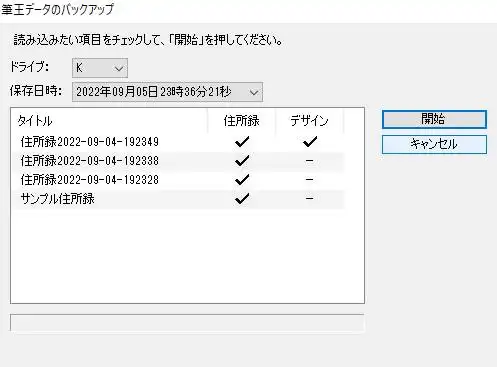The width and height of the screenshot is (497, 367).
Task: Toggle デザイン dash for 住所録2022-09-04-192338
Action: click(x=310, y=161)
